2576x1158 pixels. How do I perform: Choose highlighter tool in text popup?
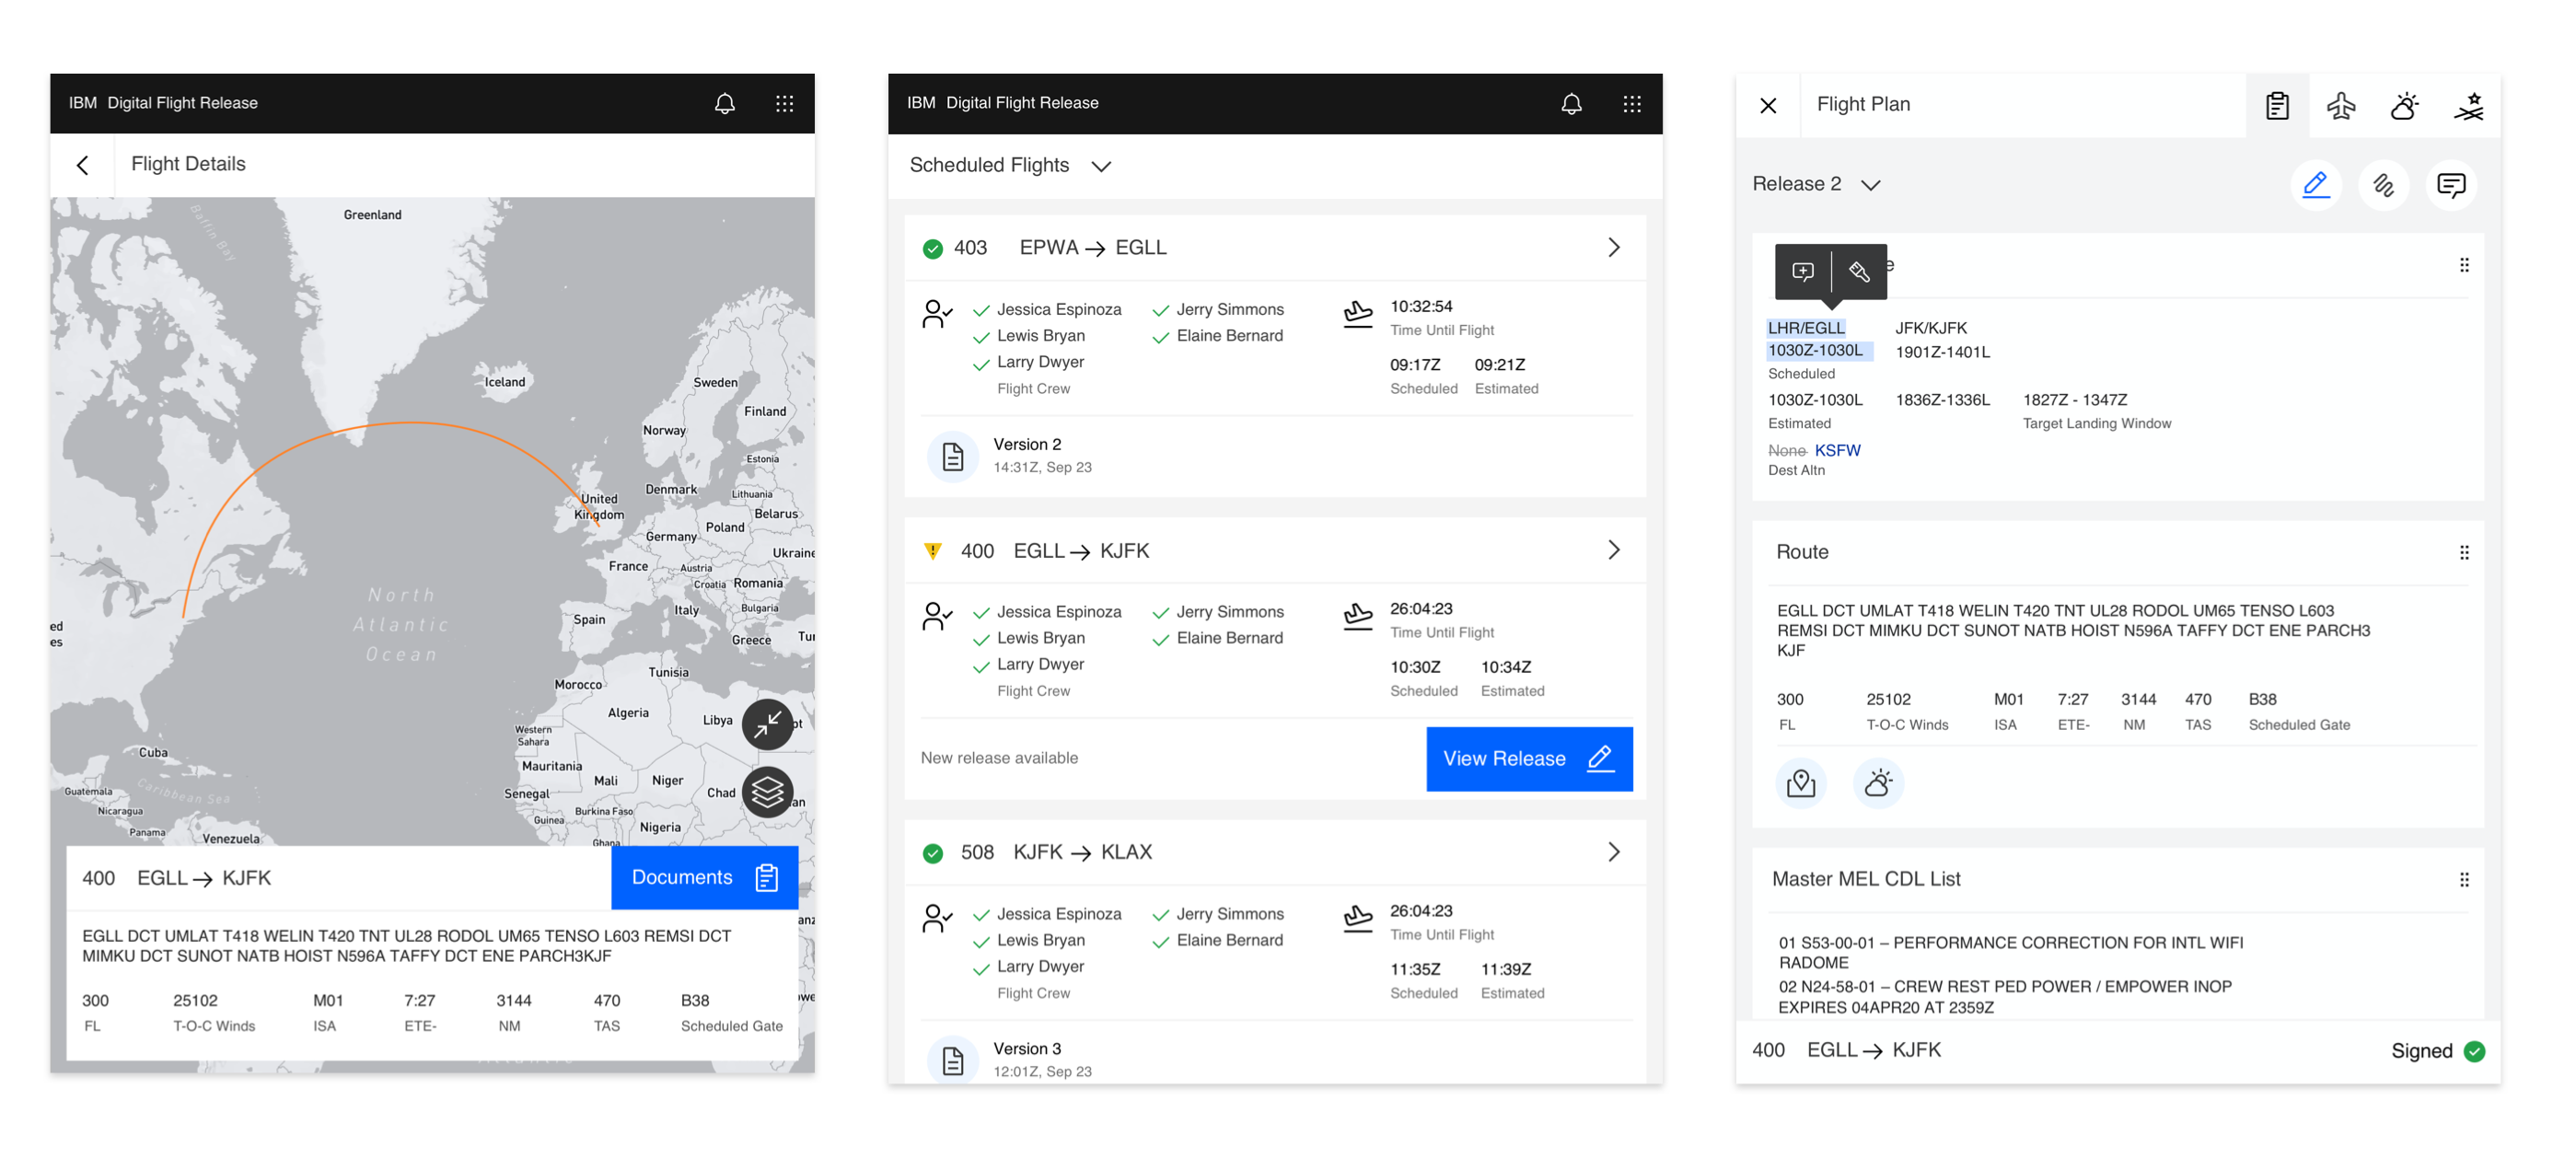[1859, 271]
